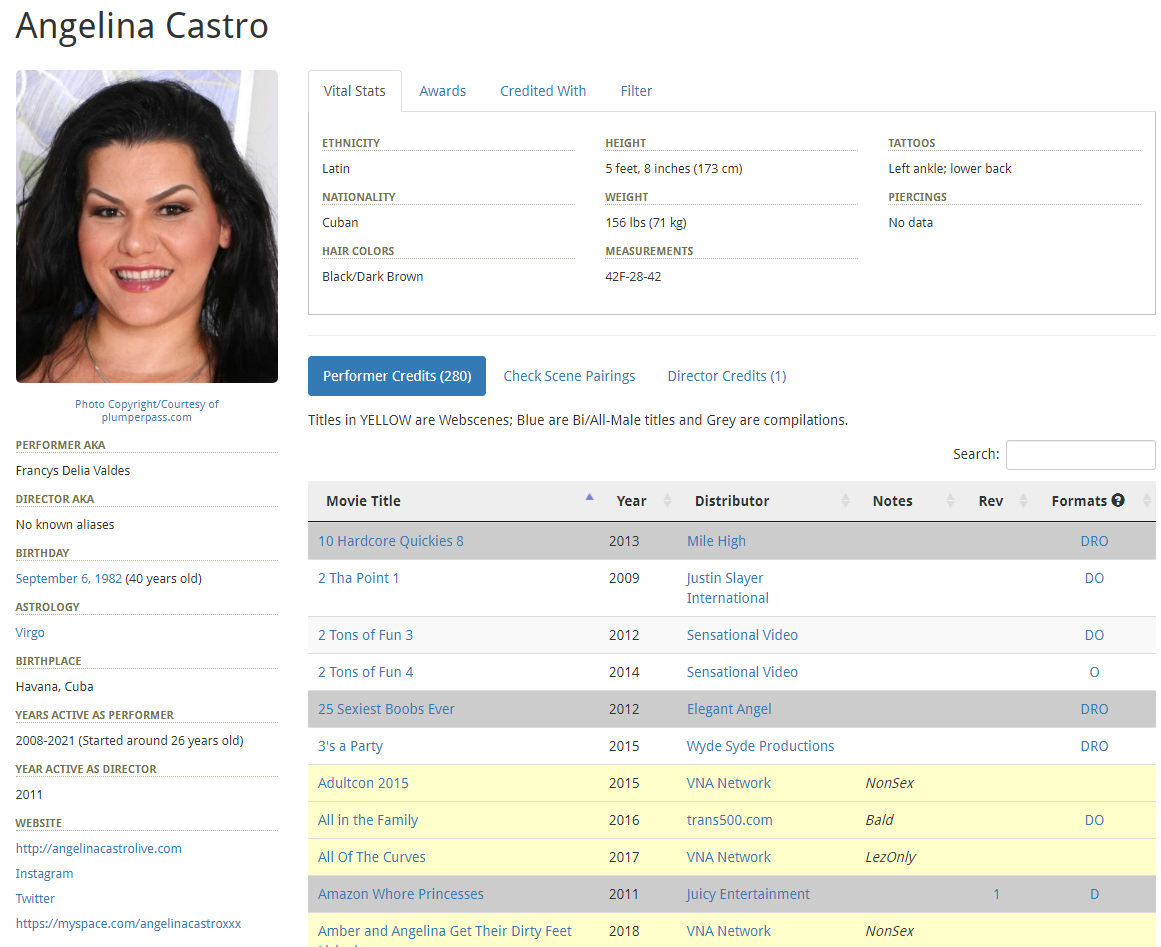Screen dimensions: 1161x947
Task: Click the measurements value 42F-28-42
Action: (633, 277)
